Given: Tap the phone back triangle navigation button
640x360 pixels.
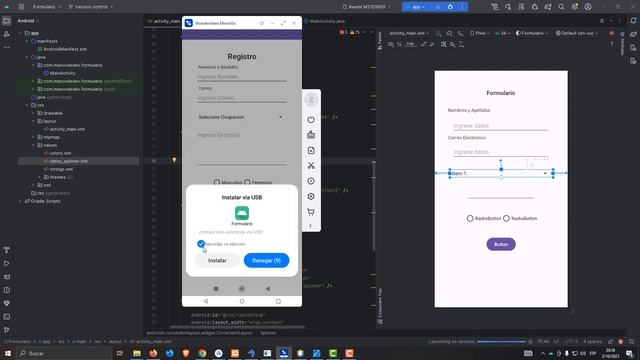Looking at the screenshot, I should (206, 301).
